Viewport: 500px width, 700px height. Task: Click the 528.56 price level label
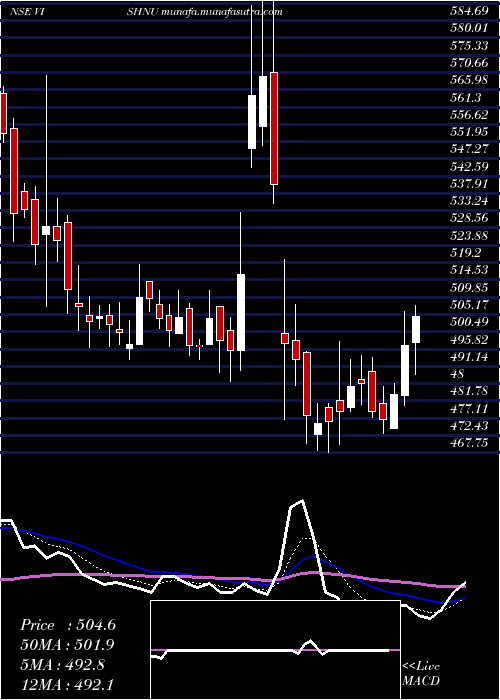click(x=469, y=218)
